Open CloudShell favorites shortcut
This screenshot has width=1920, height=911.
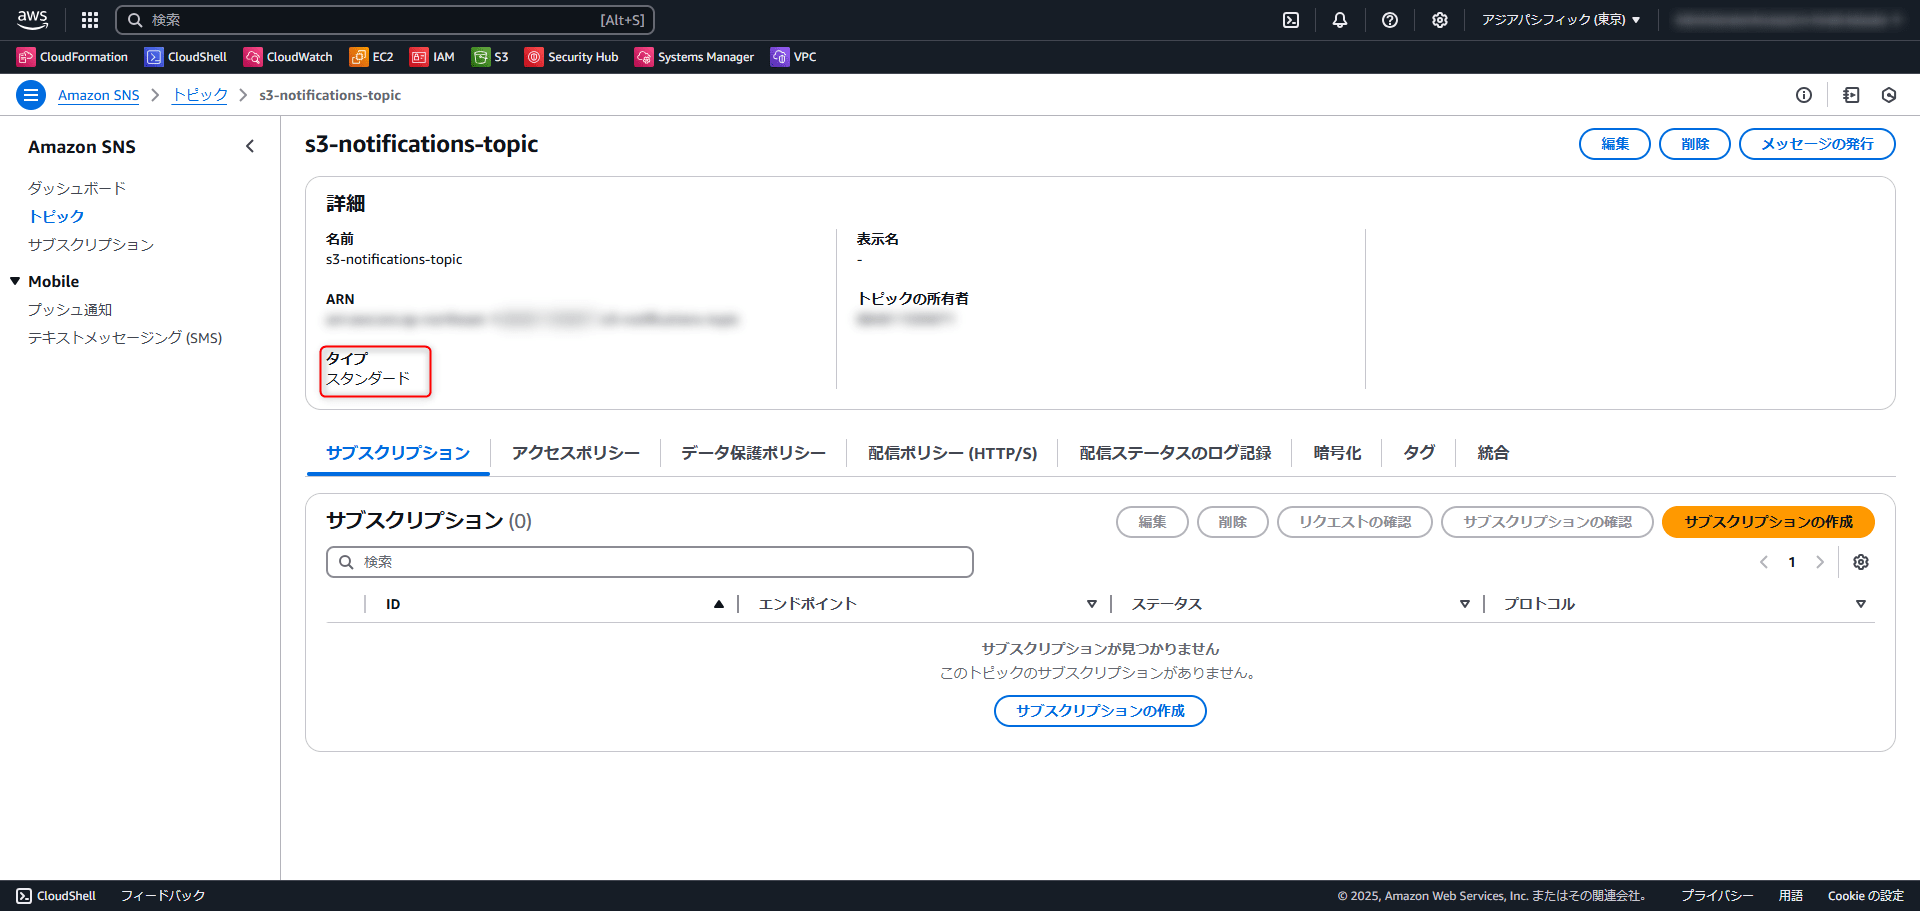point(186,57)
